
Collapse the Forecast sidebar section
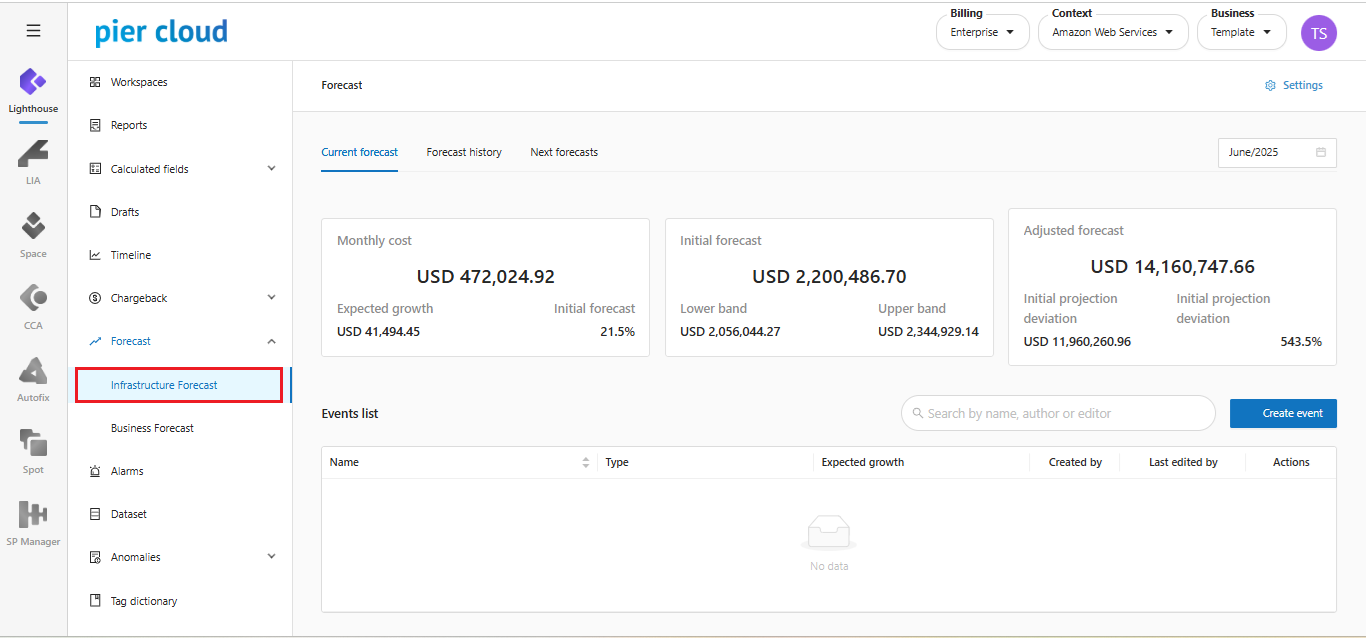pyautogui.click(x=271, y=342)
